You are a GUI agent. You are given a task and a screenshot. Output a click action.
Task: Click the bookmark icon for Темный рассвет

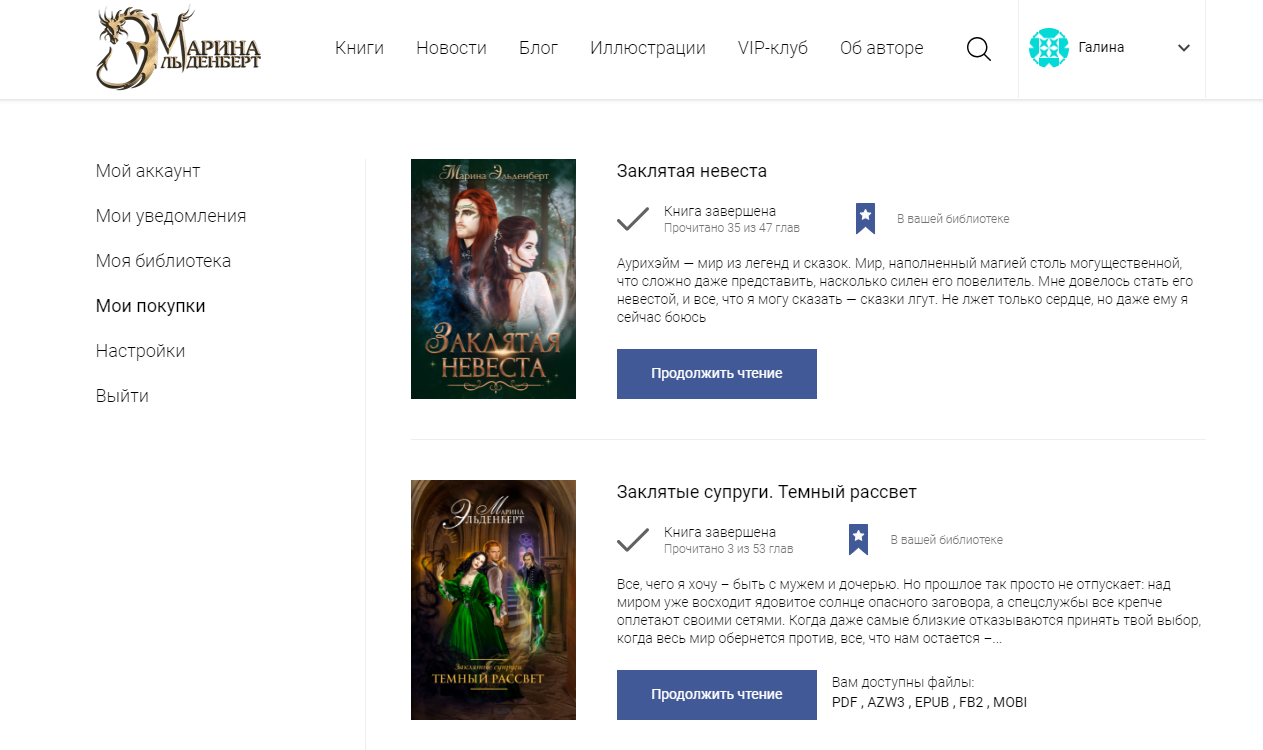point(858,540)
